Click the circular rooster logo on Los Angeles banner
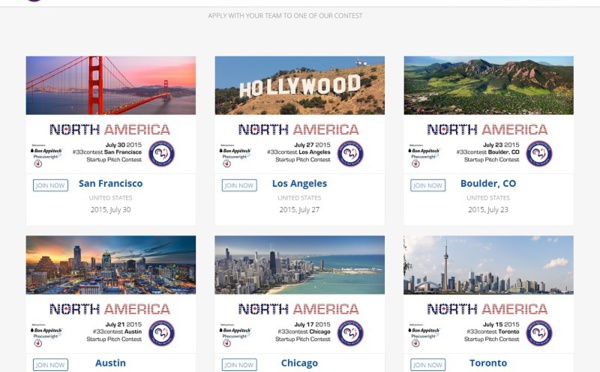 point(350,153)
